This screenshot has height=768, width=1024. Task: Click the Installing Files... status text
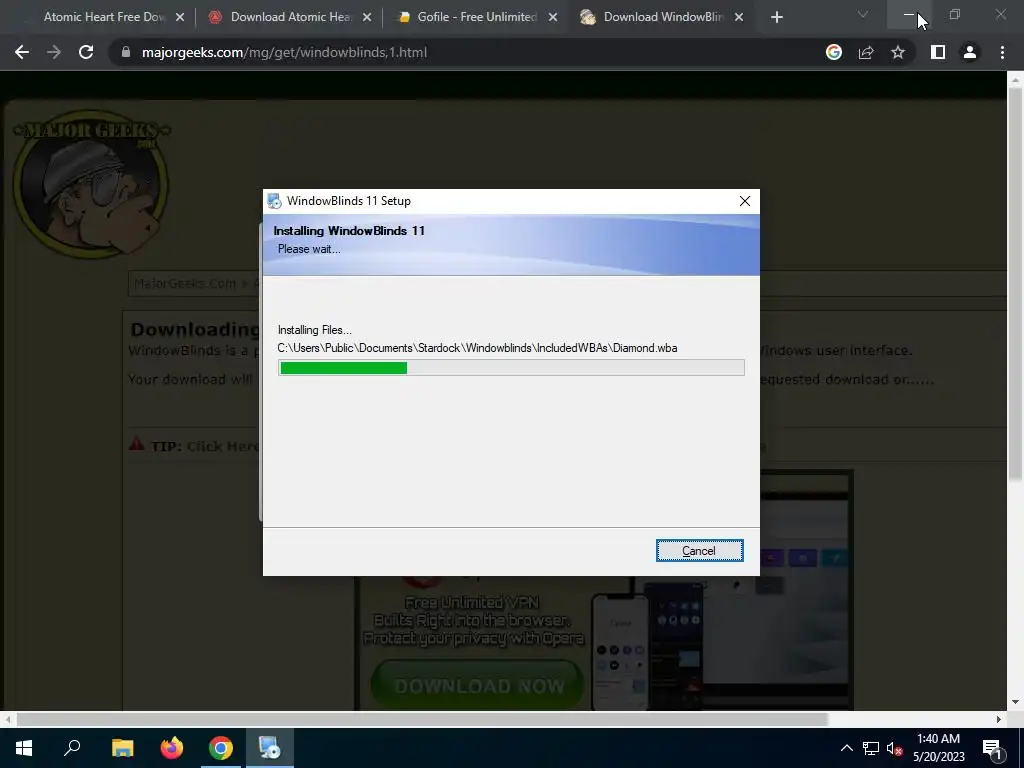[314, 330]
